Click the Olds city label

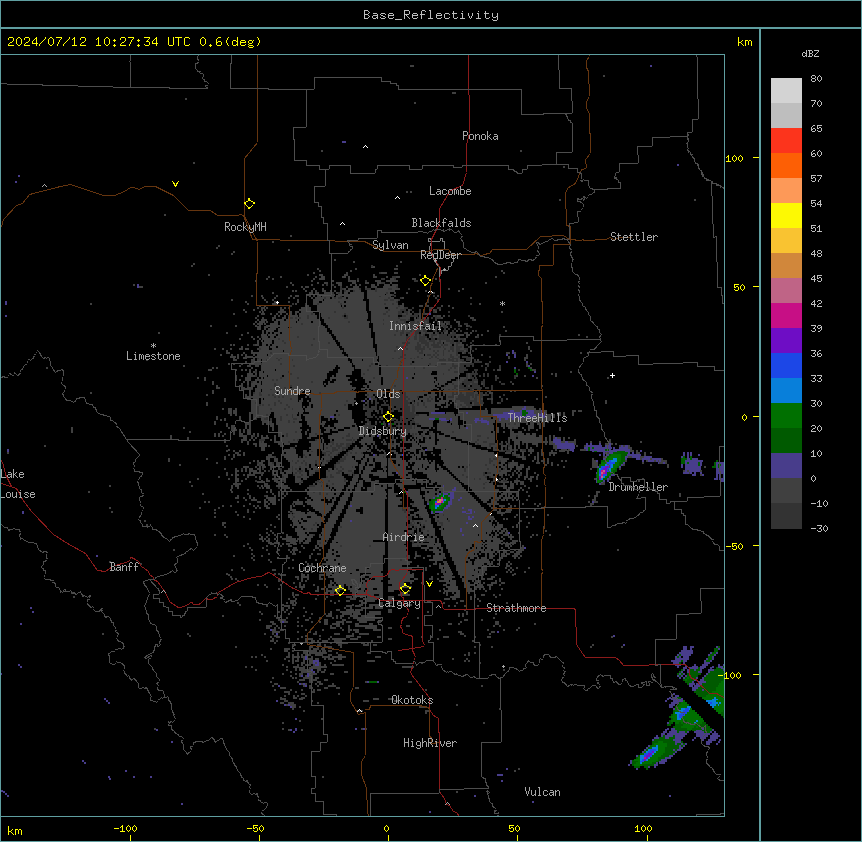click(x=388, y=394)
